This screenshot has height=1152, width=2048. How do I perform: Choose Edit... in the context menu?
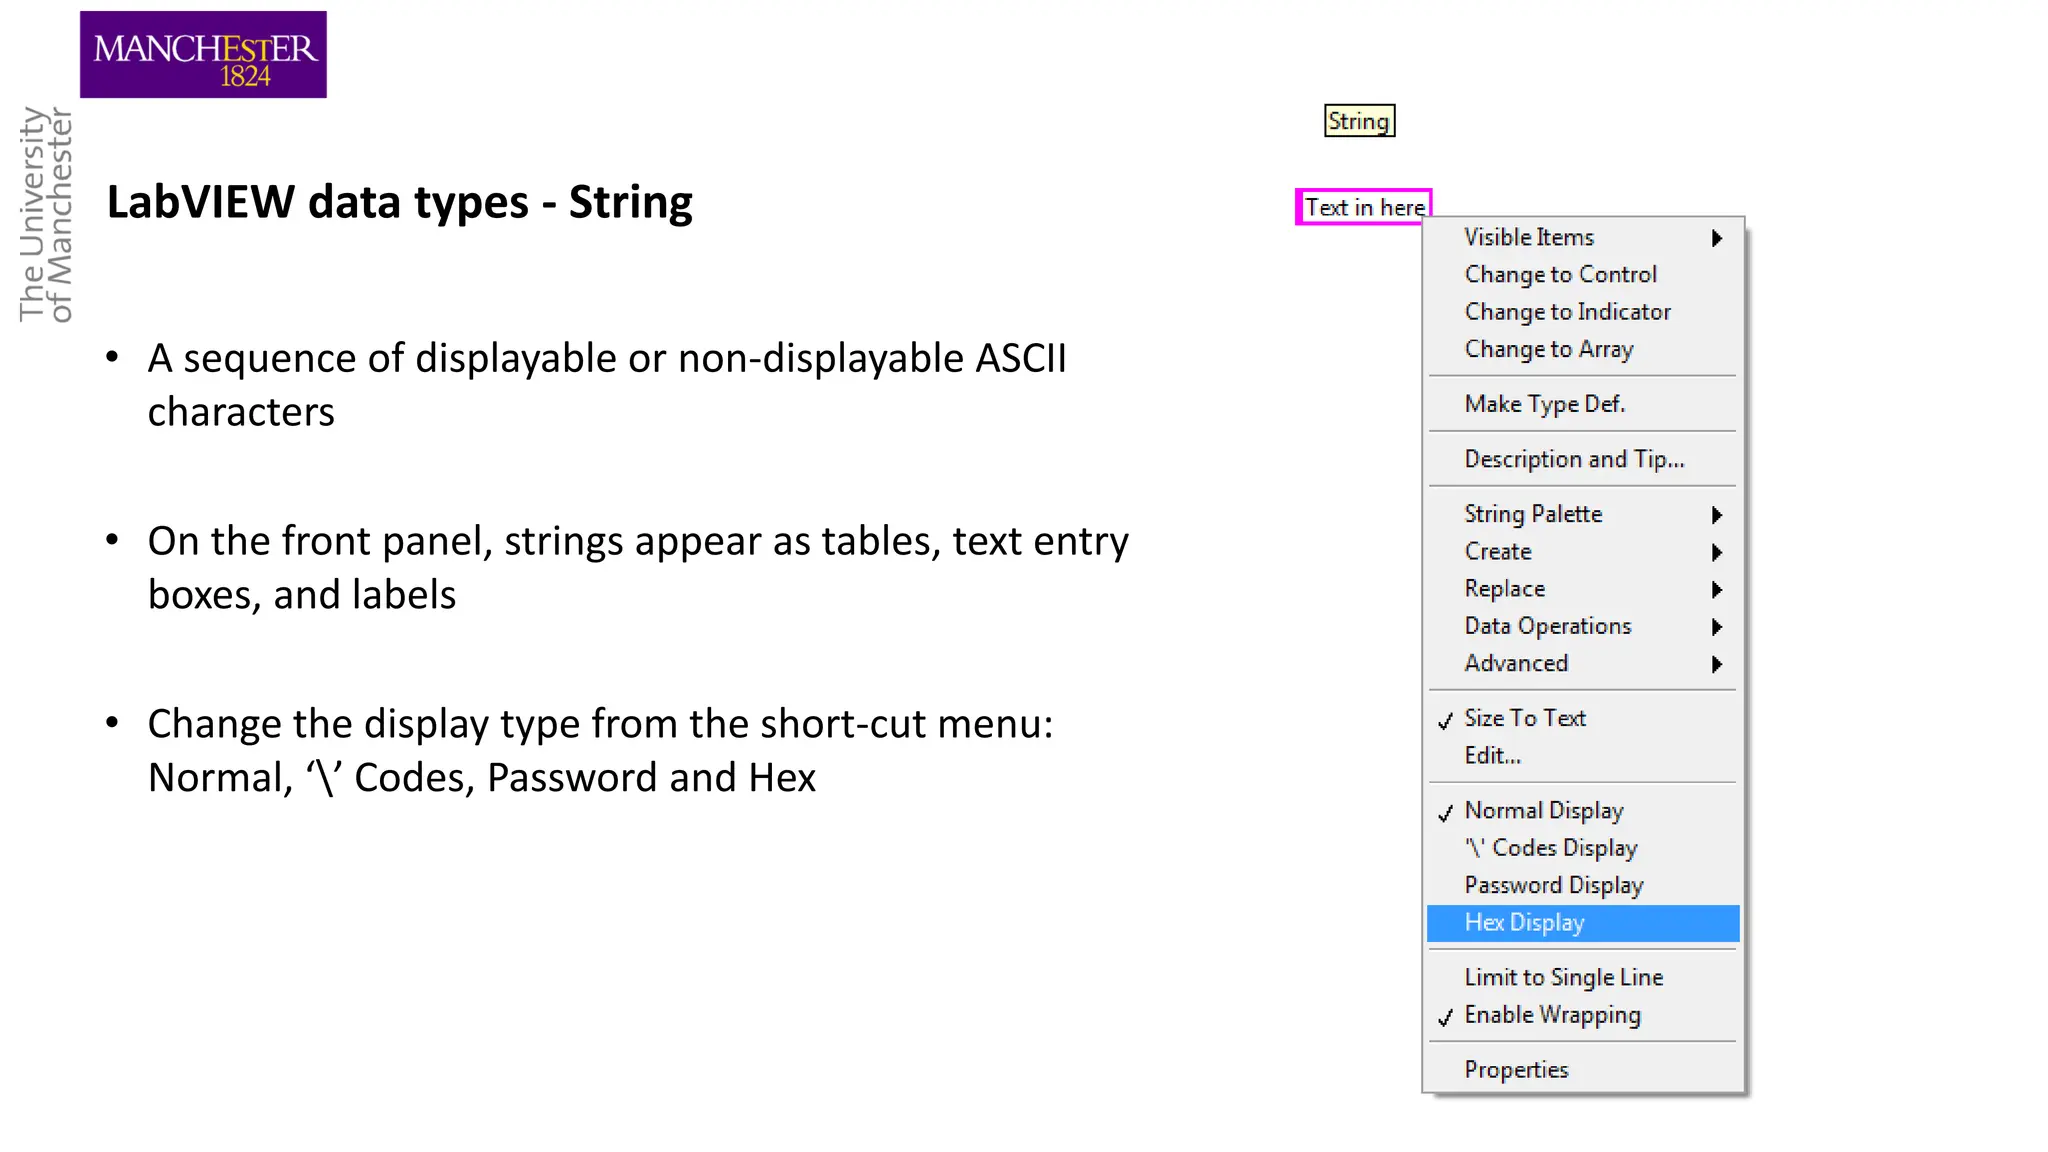pyautogui.click(x=1583, y=756)
